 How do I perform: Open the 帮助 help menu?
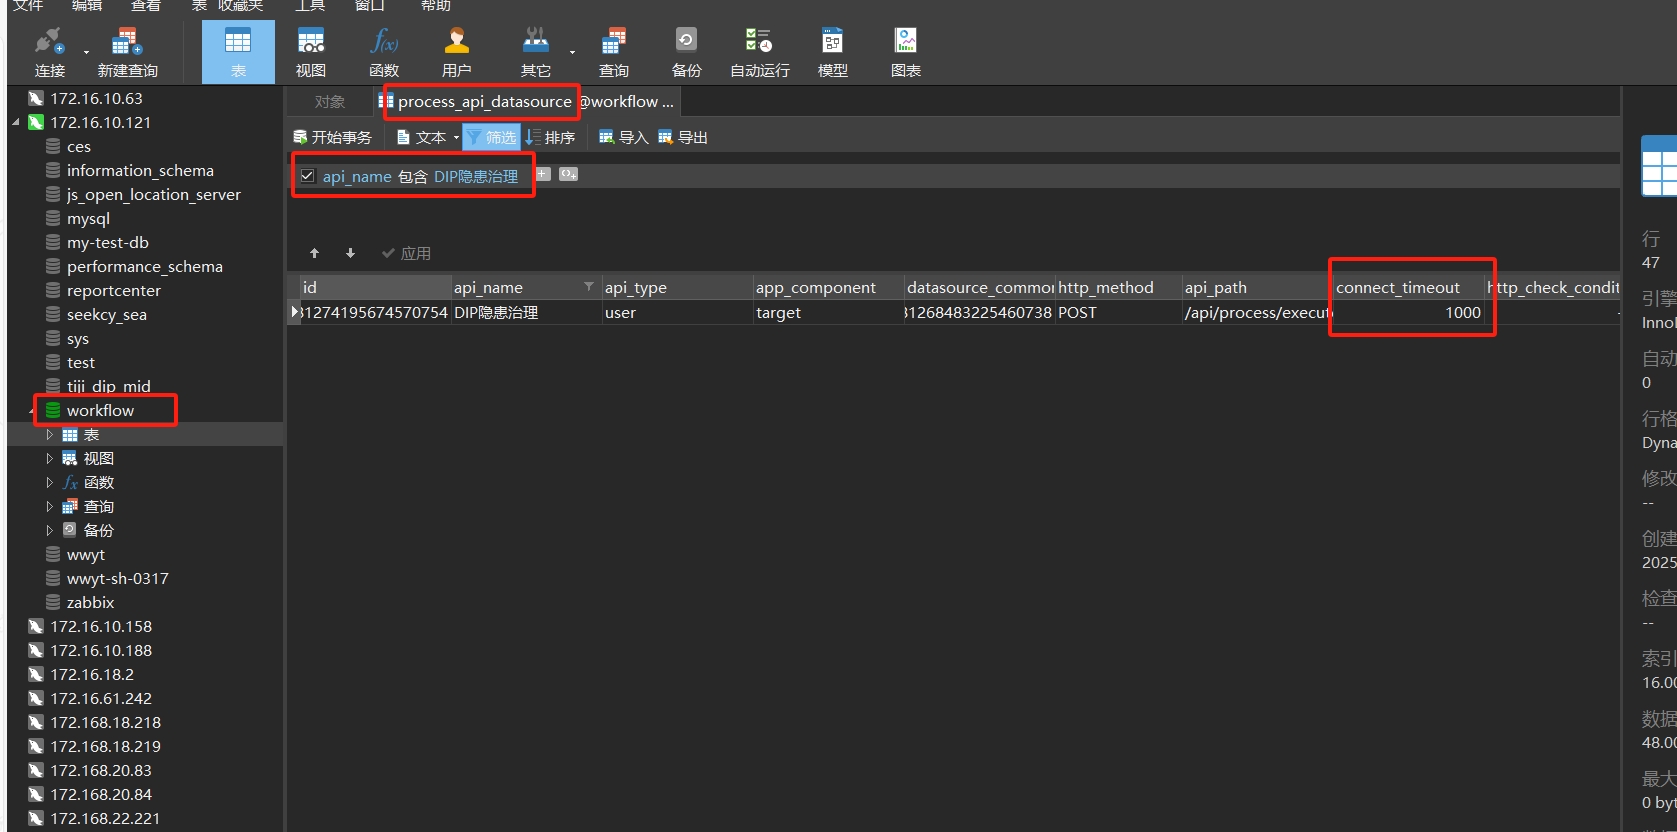tap(435, 6)
